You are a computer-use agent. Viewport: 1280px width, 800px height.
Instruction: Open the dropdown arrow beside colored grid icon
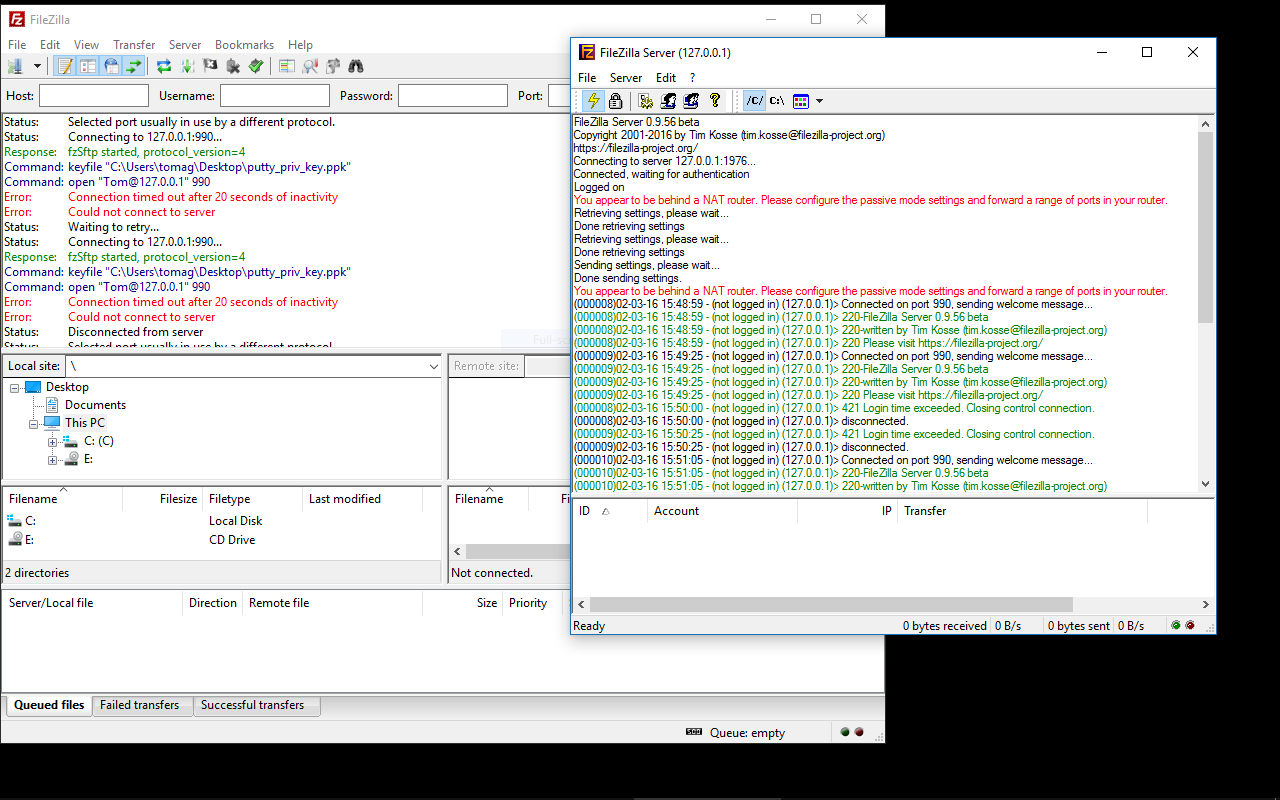[x=819, y=101]
